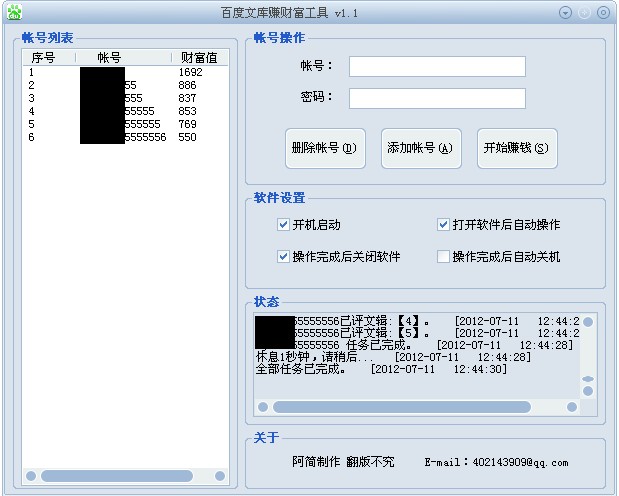Select account row 6 with value 550
619x496 pixels.
(x=125, y=137)
